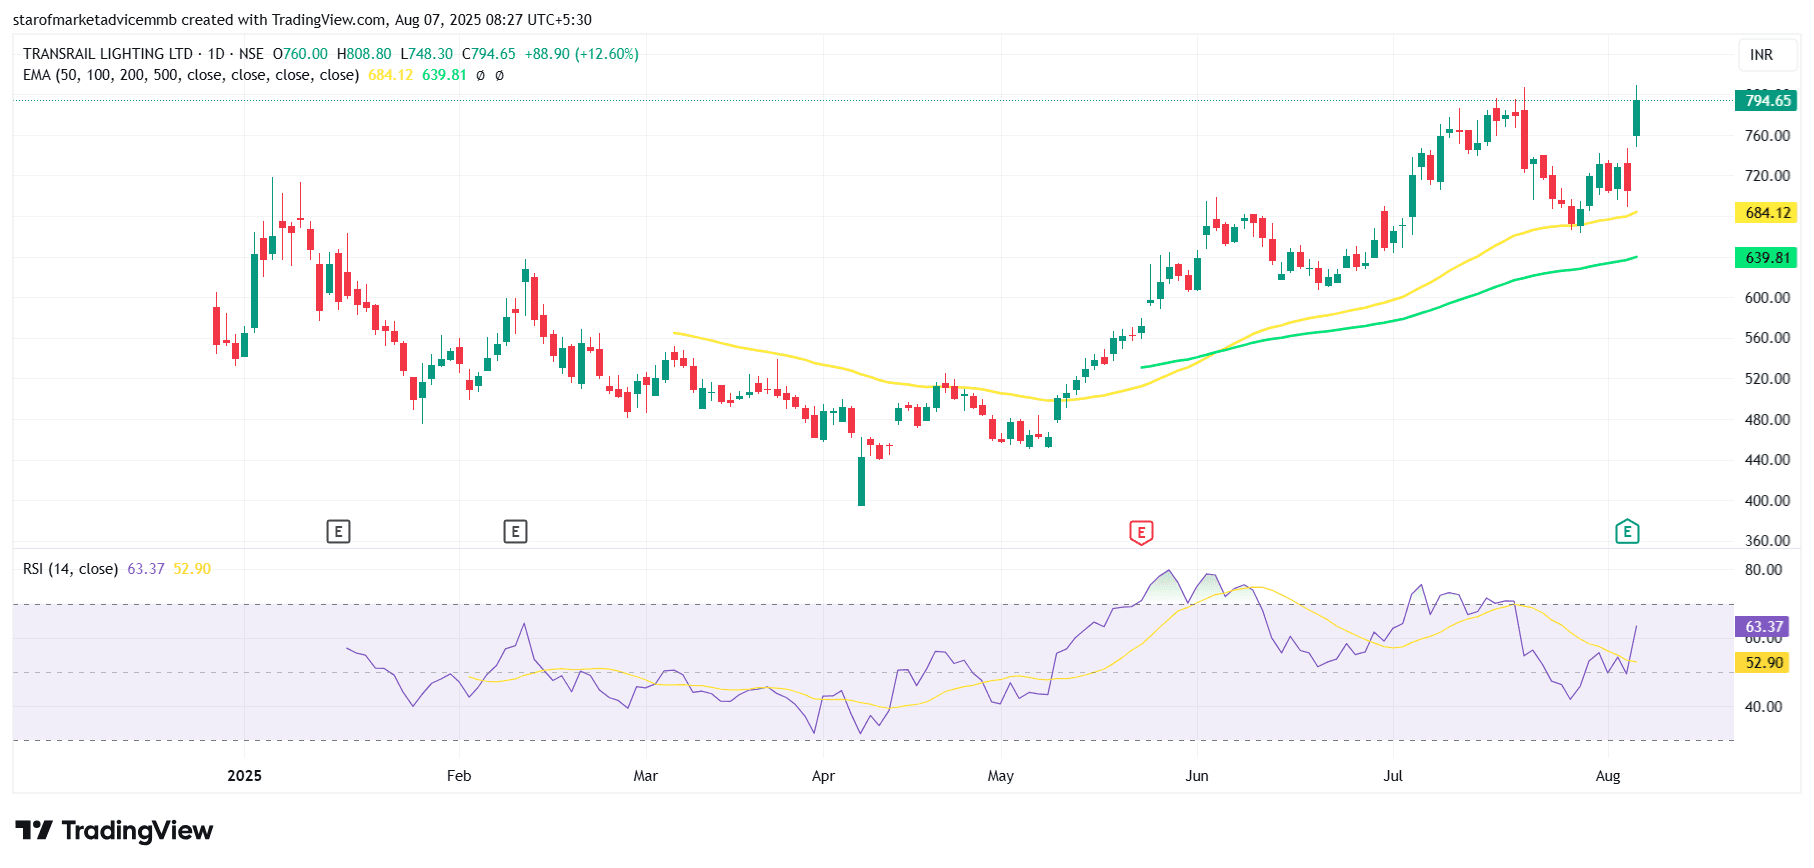Open the green earnings marker in August

pyautogui.click(x=1627, y=532)
